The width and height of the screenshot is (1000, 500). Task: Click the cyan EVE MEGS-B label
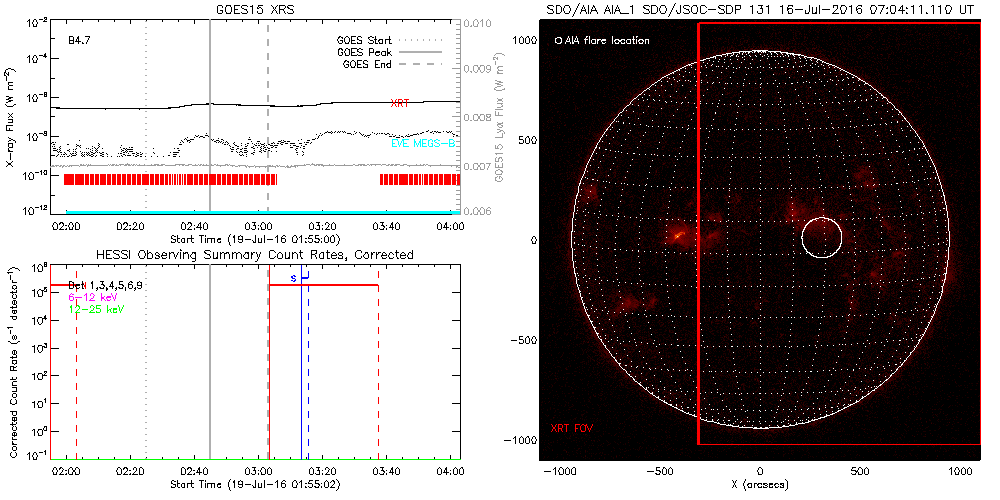point(424,144)
